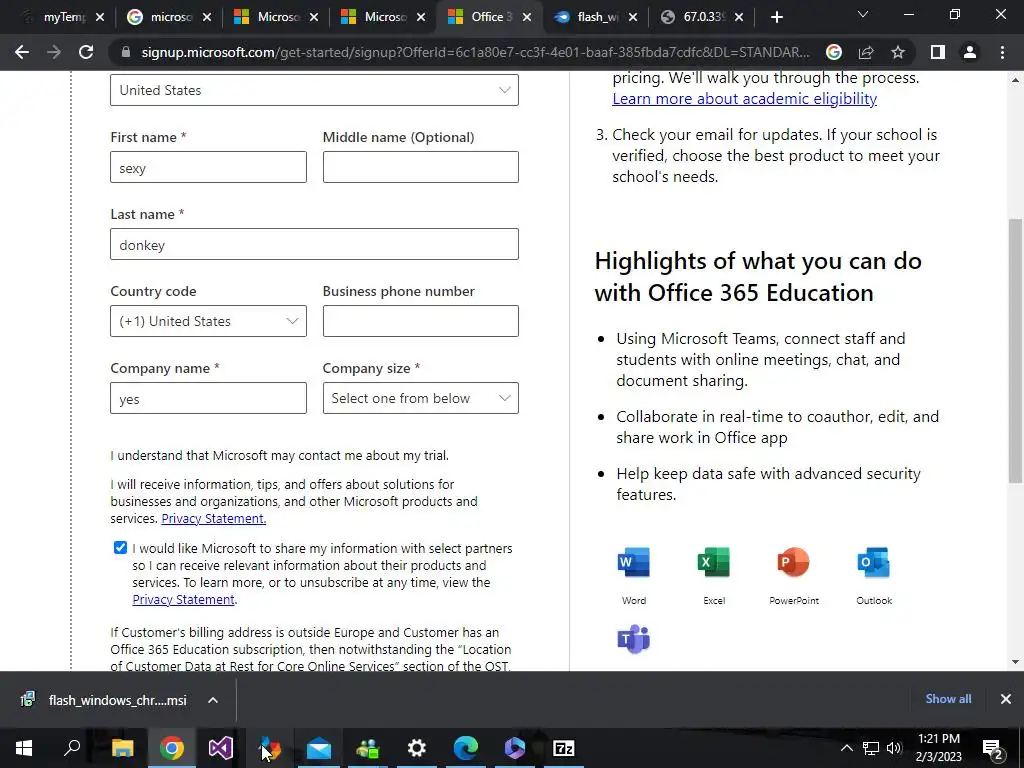Image resolution: width=1024 pixels, height=768 pixels.
Task: Switch to the Google microso tab
Action: click(x=168, y=17)
